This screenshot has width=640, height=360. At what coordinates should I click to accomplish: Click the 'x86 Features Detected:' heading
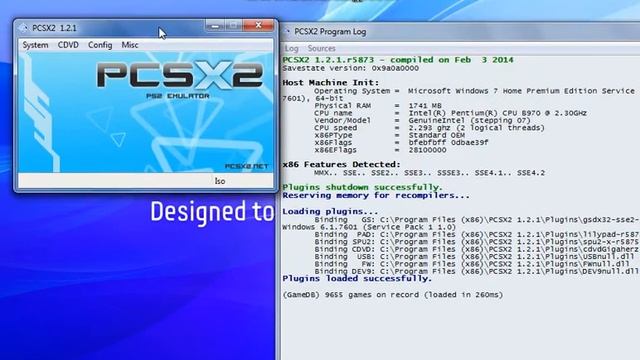(x=342, y=164)
